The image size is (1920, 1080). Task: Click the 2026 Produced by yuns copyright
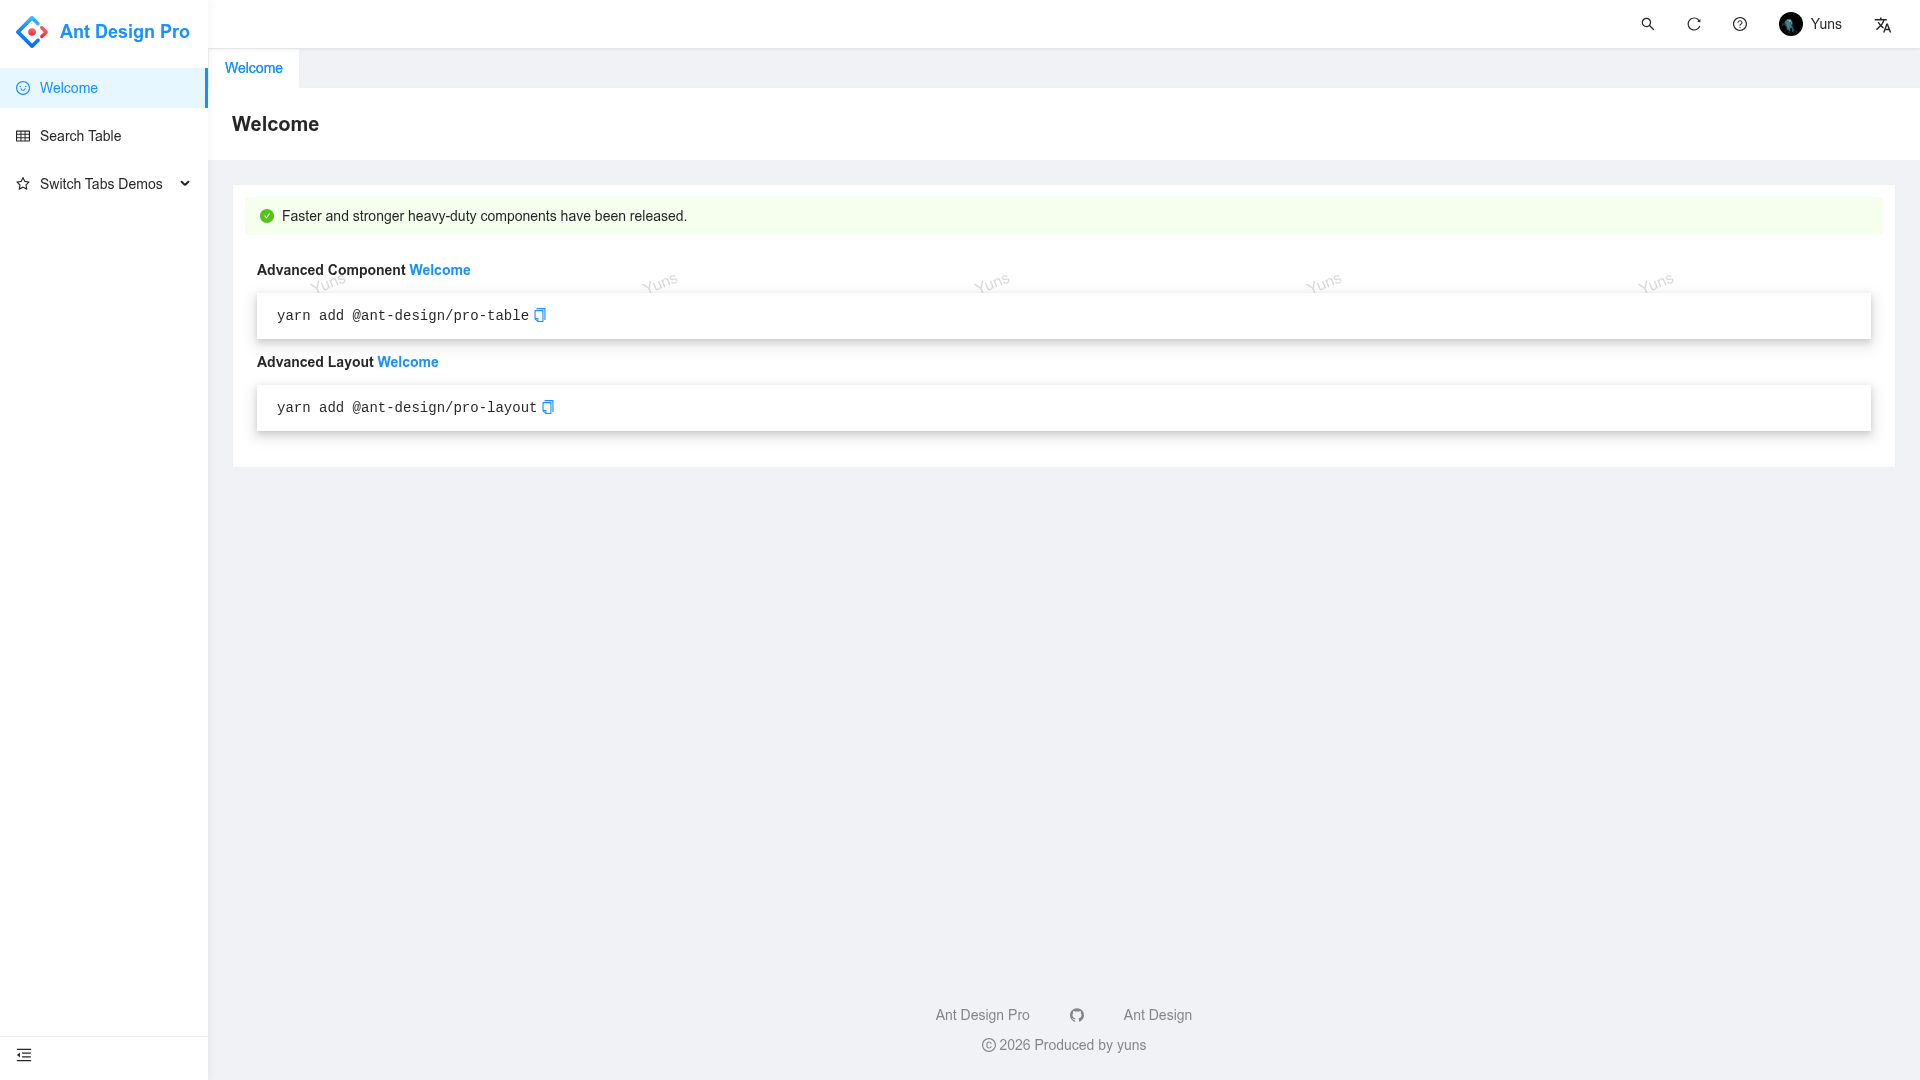click(x=1064, y=1045)
